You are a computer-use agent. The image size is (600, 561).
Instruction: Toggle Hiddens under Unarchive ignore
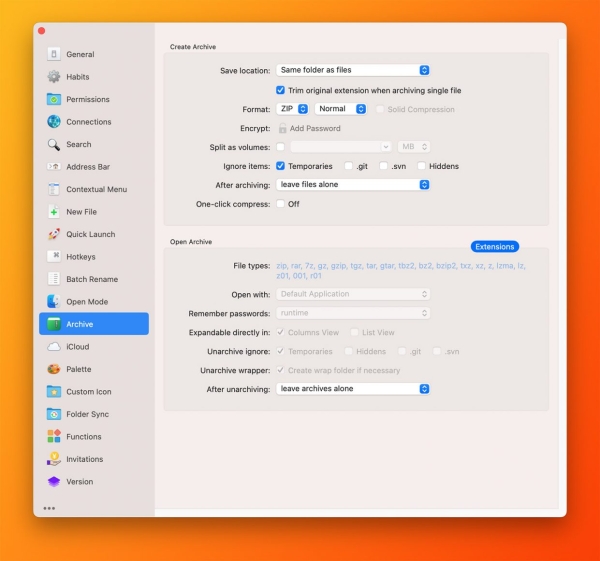[348, 351]
